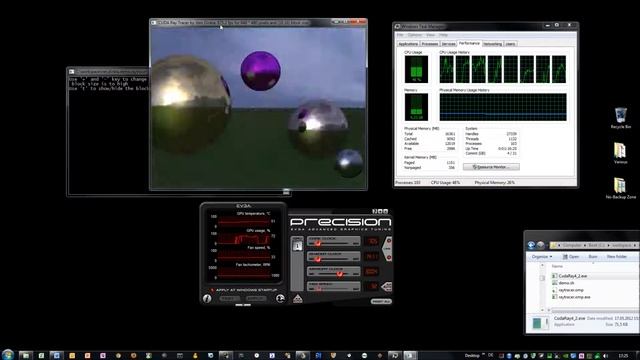Image resolution: width=640 pixels, height=360 pixels.
Task: Open the Options menu in Task Manager
Action: 415,35
